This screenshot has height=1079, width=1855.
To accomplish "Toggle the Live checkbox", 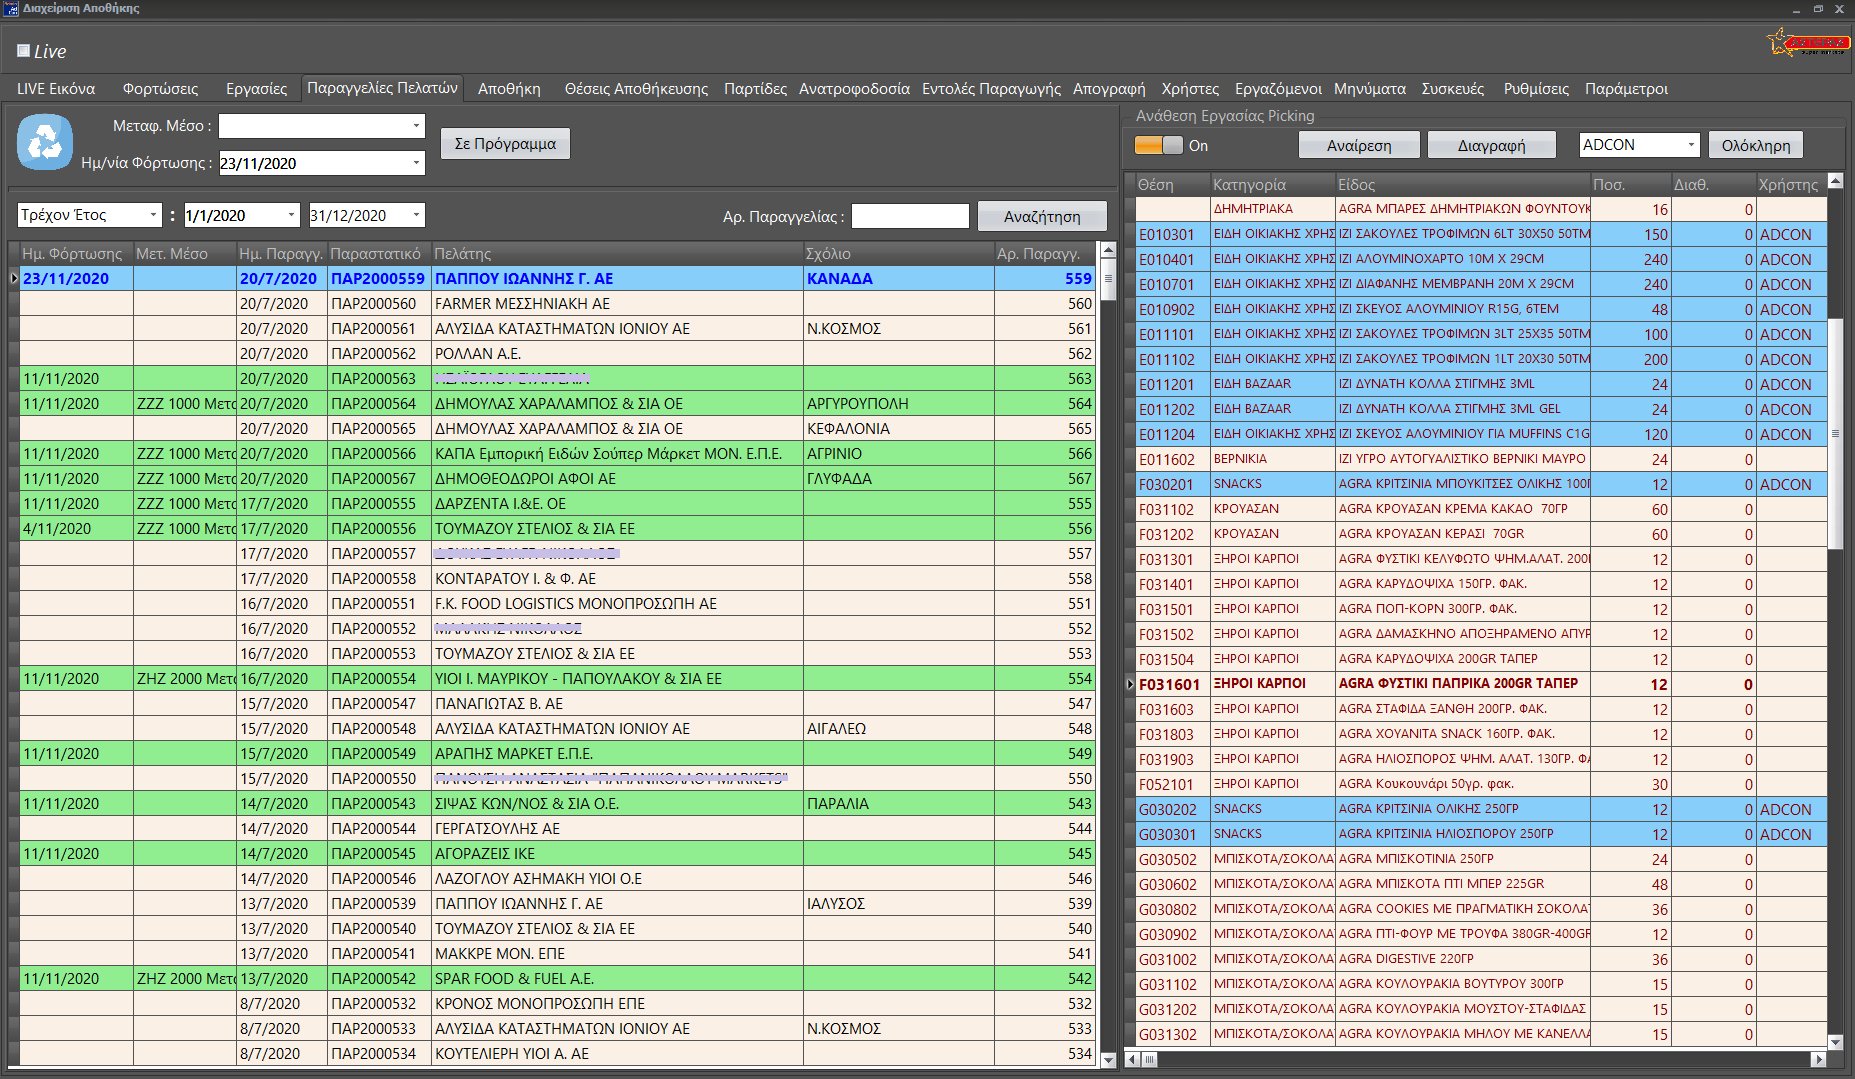I will pyautogui.click(x=23, y=51).
